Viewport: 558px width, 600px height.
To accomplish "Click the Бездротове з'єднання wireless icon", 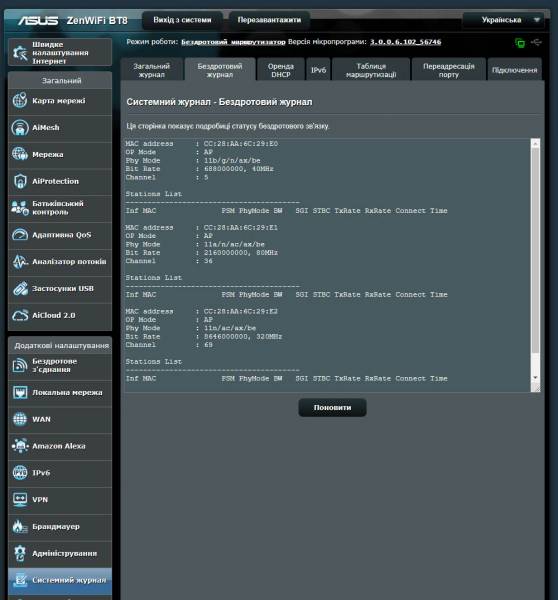I will click(20, 365).
